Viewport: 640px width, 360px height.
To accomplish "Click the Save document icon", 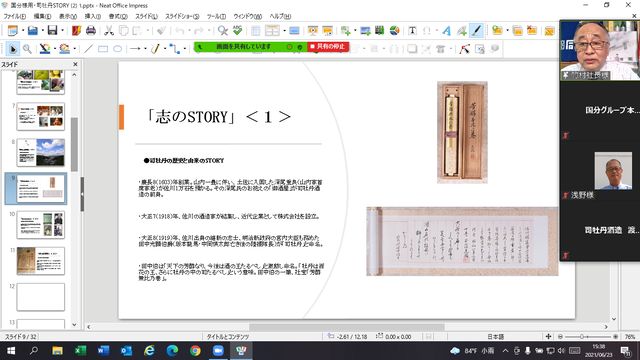I will tap(52, 30).
